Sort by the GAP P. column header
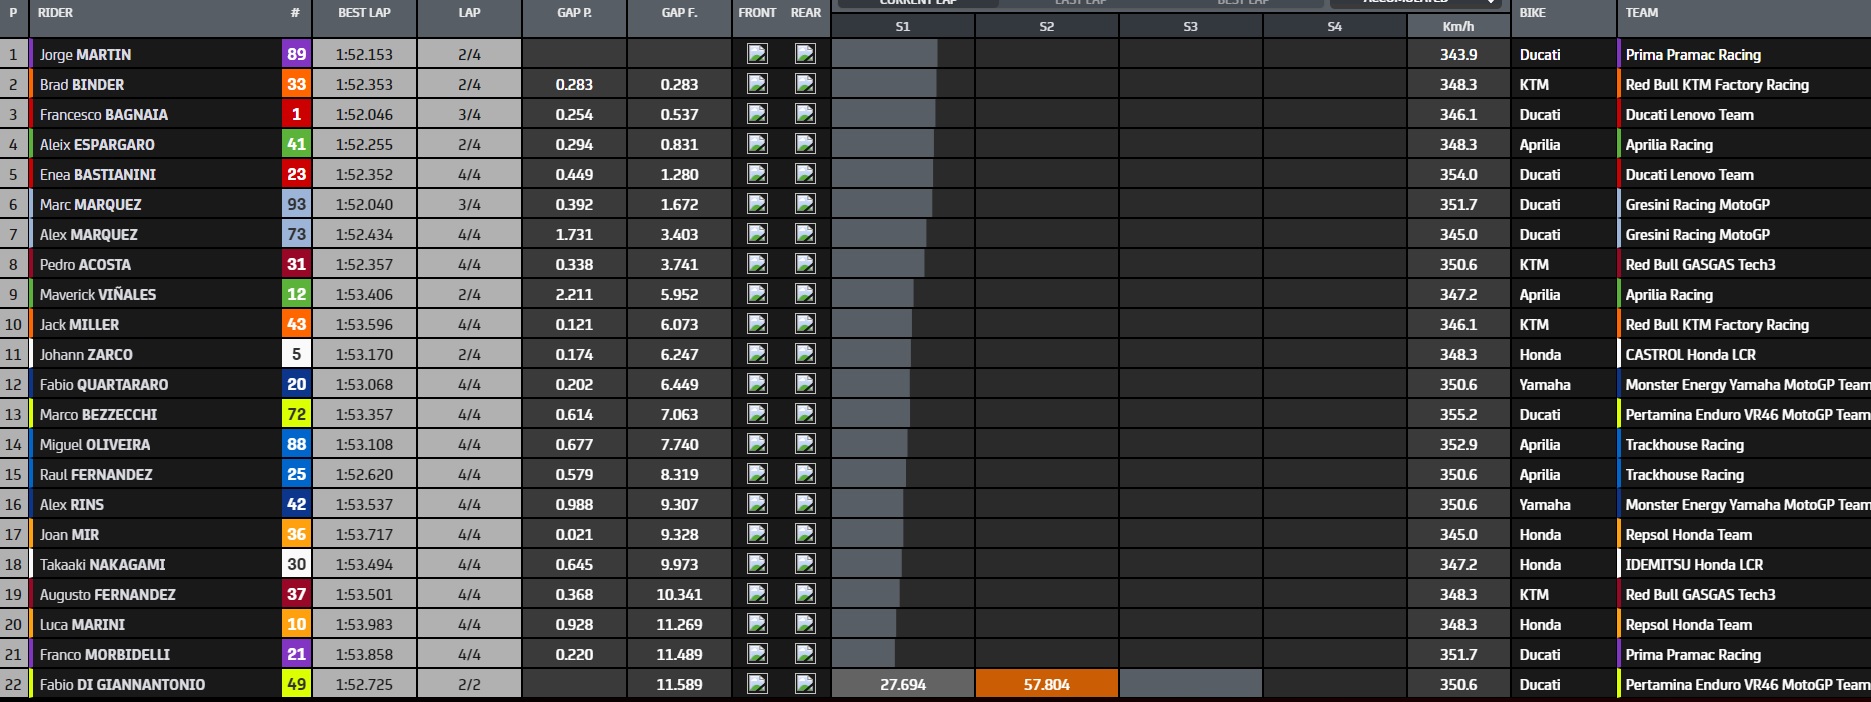Image resolution: width=1871 pixels, height=702 pixels. pyautogui.click(x=574, y=13)
